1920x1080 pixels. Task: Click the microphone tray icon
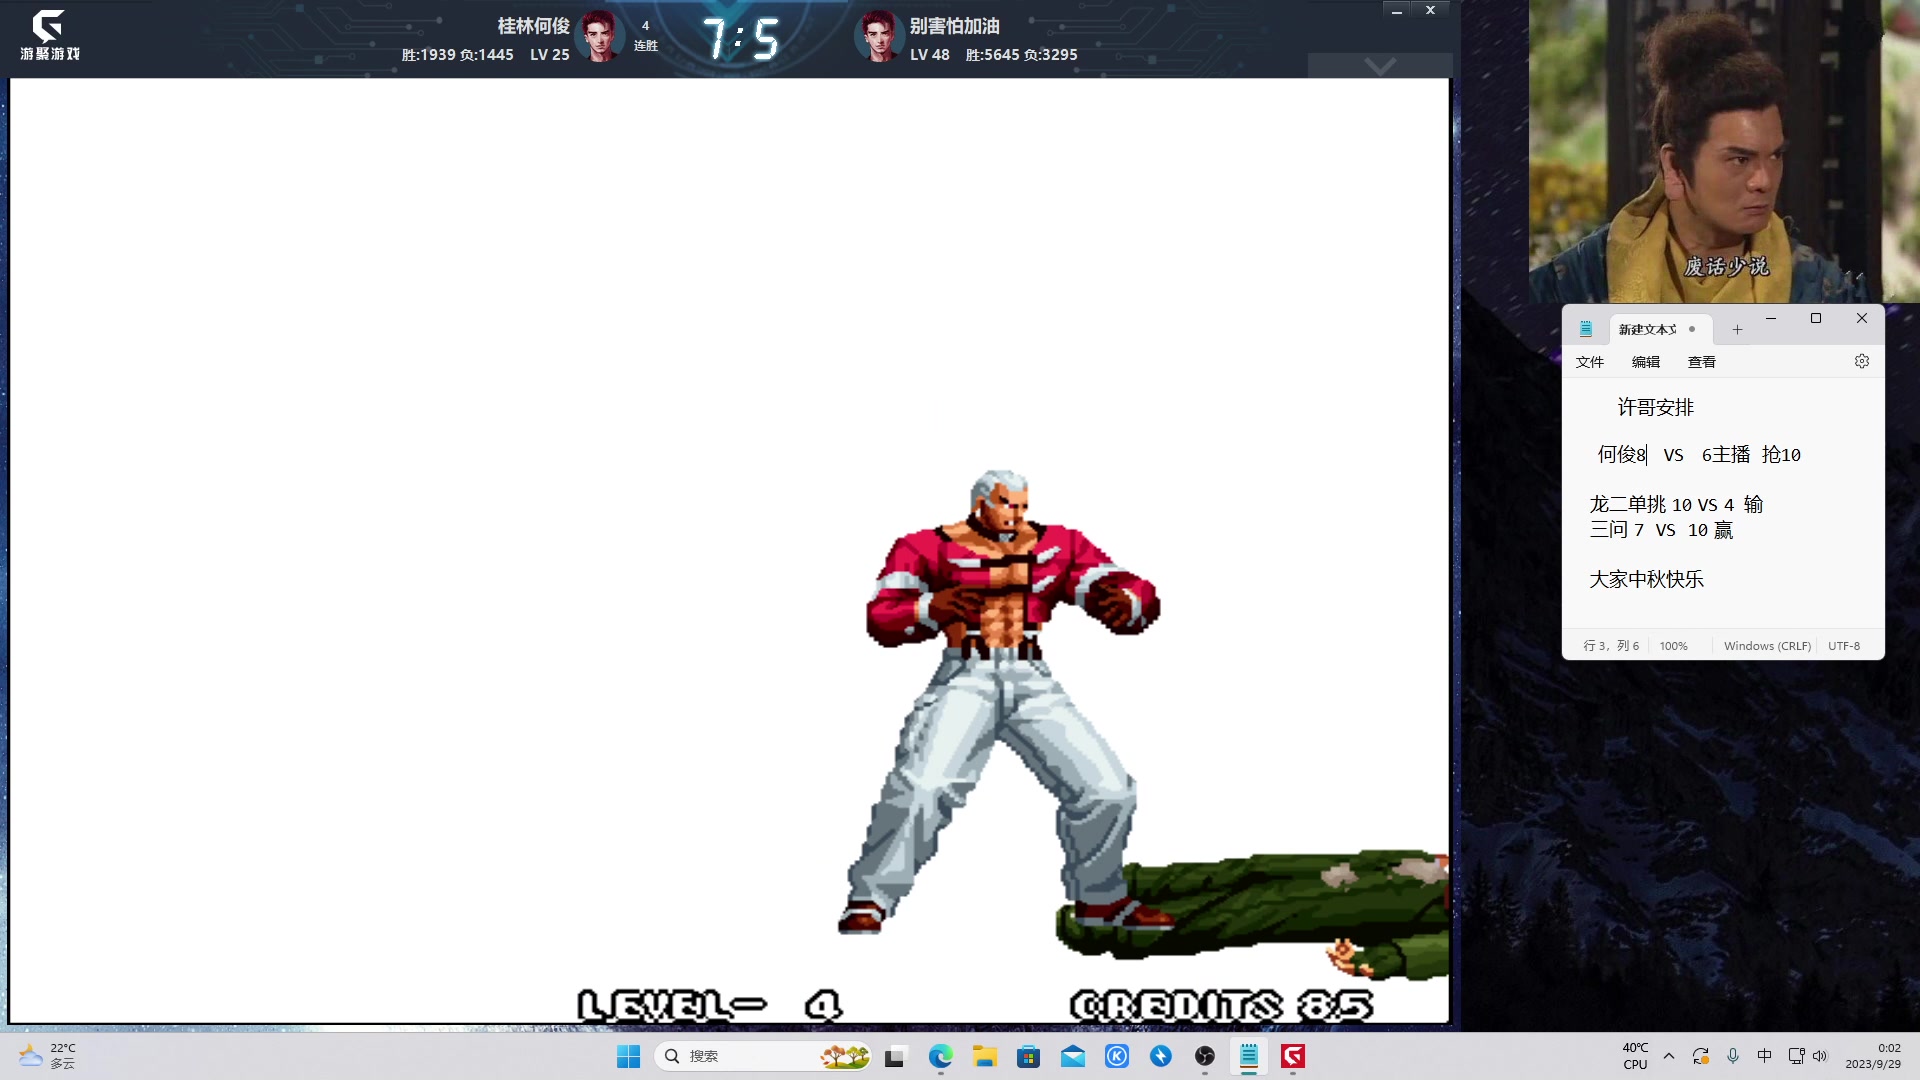(1733, 1056)
